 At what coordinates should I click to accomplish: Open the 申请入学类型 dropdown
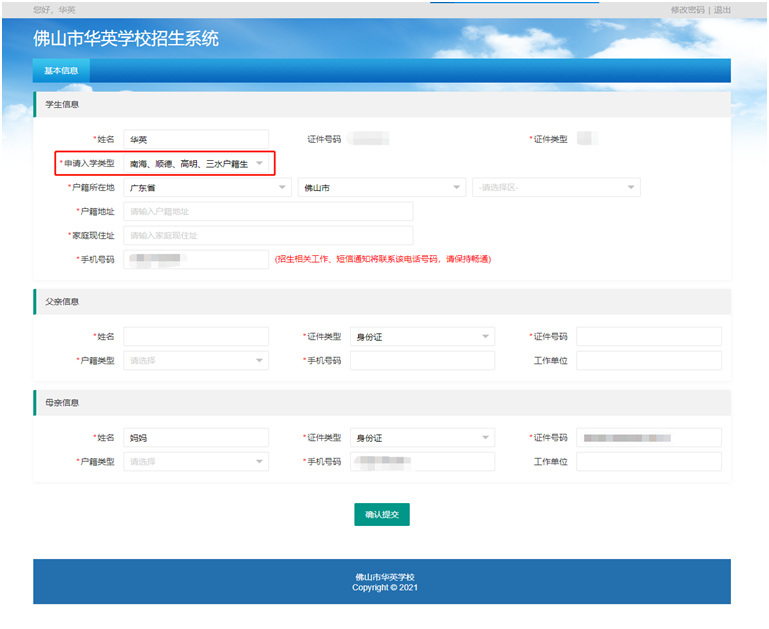[195, 163]
